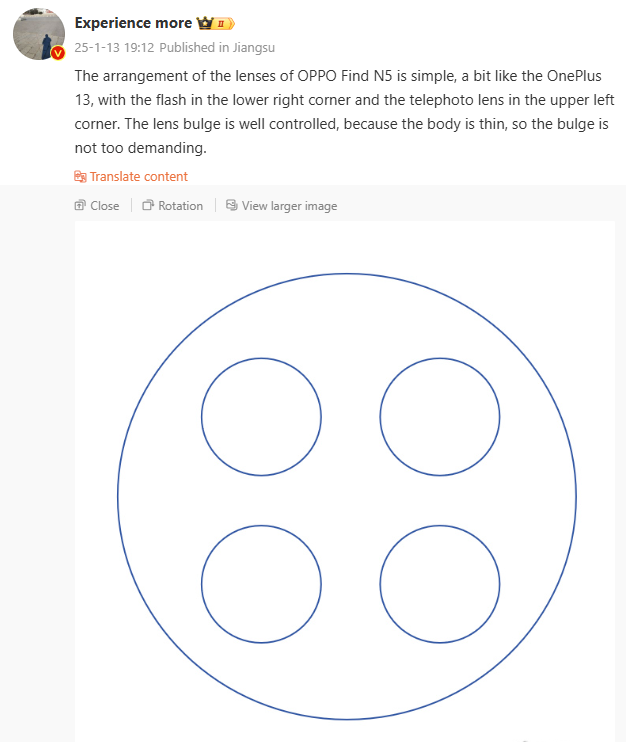Click the top-left small circle in the drawing
626x742 pixels.
(x=261, y=416)
